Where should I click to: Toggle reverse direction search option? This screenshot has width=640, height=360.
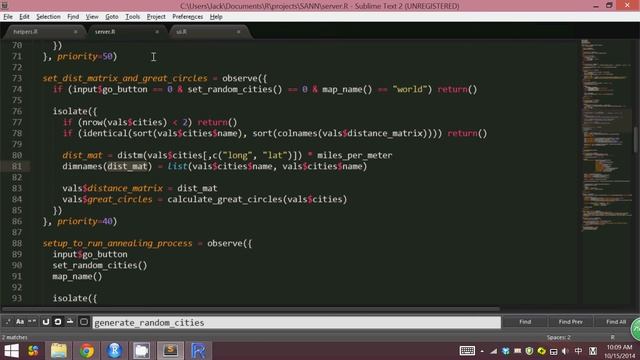46,322
